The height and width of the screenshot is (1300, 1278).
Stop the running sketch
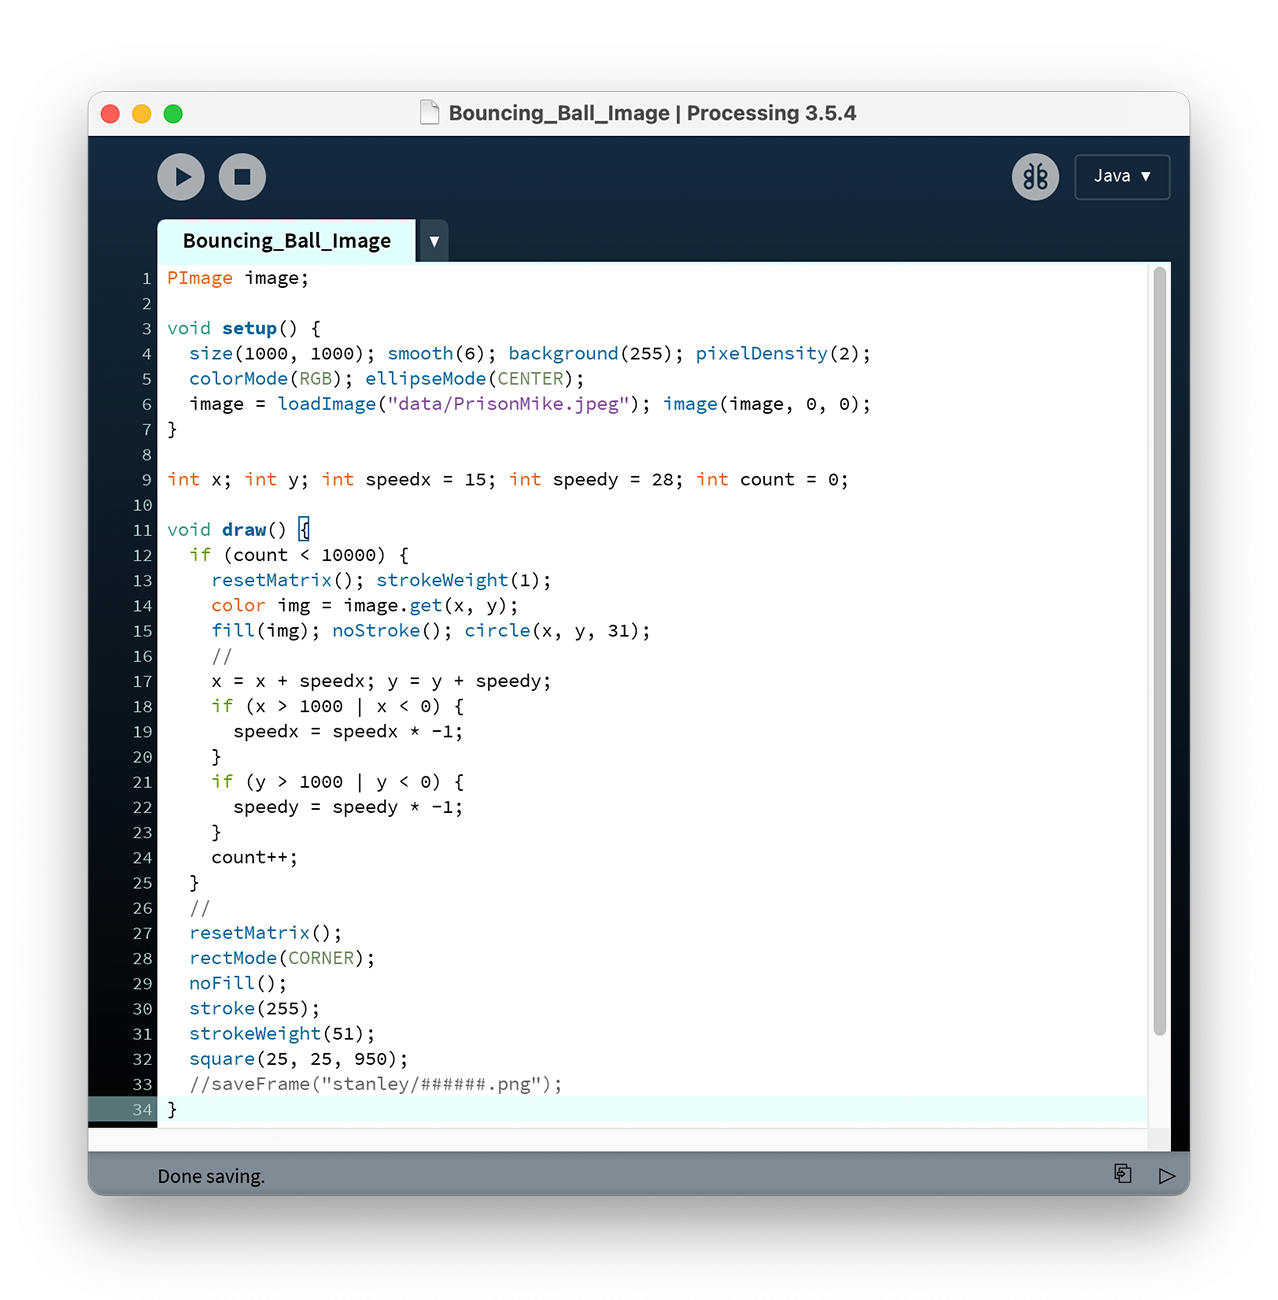coord(242,177)
